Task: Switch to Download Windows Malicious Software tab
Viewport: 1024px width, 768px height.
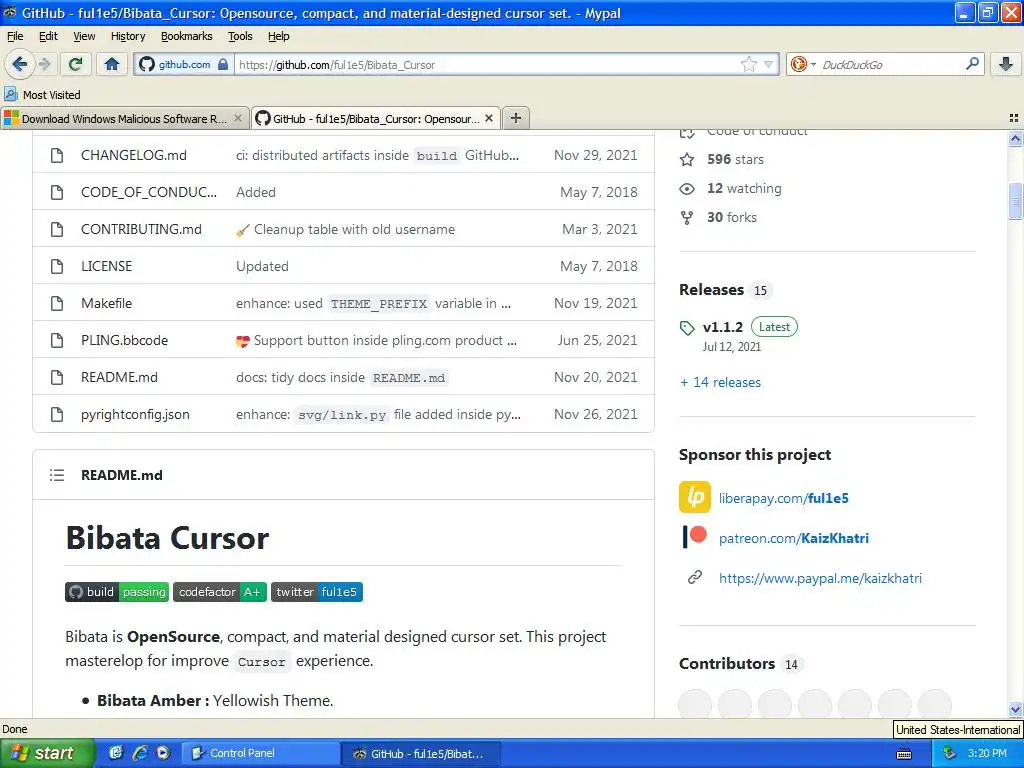Action: click(124, 118)
